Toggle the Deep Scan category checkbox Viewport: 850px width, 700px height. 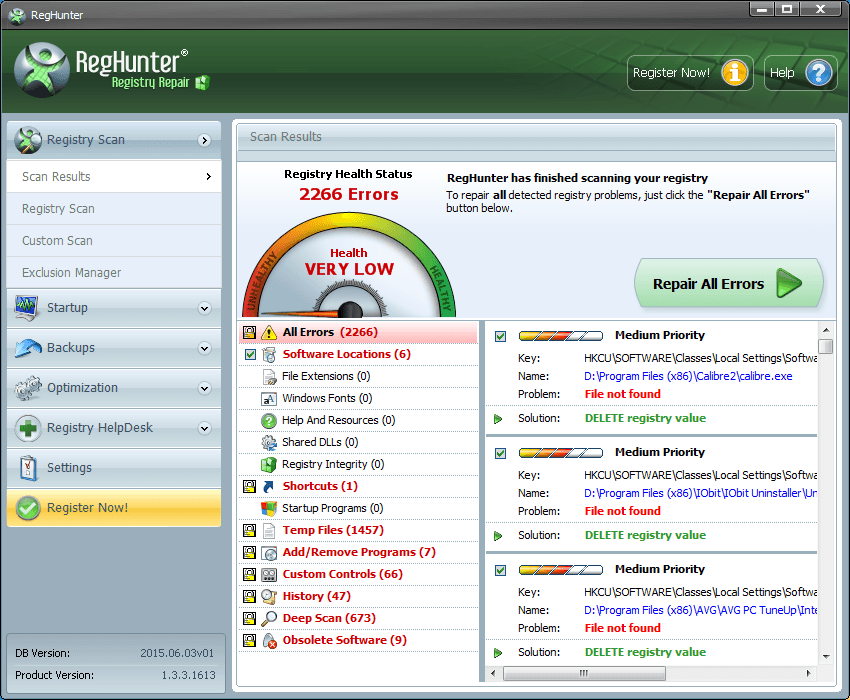point(249,619)
